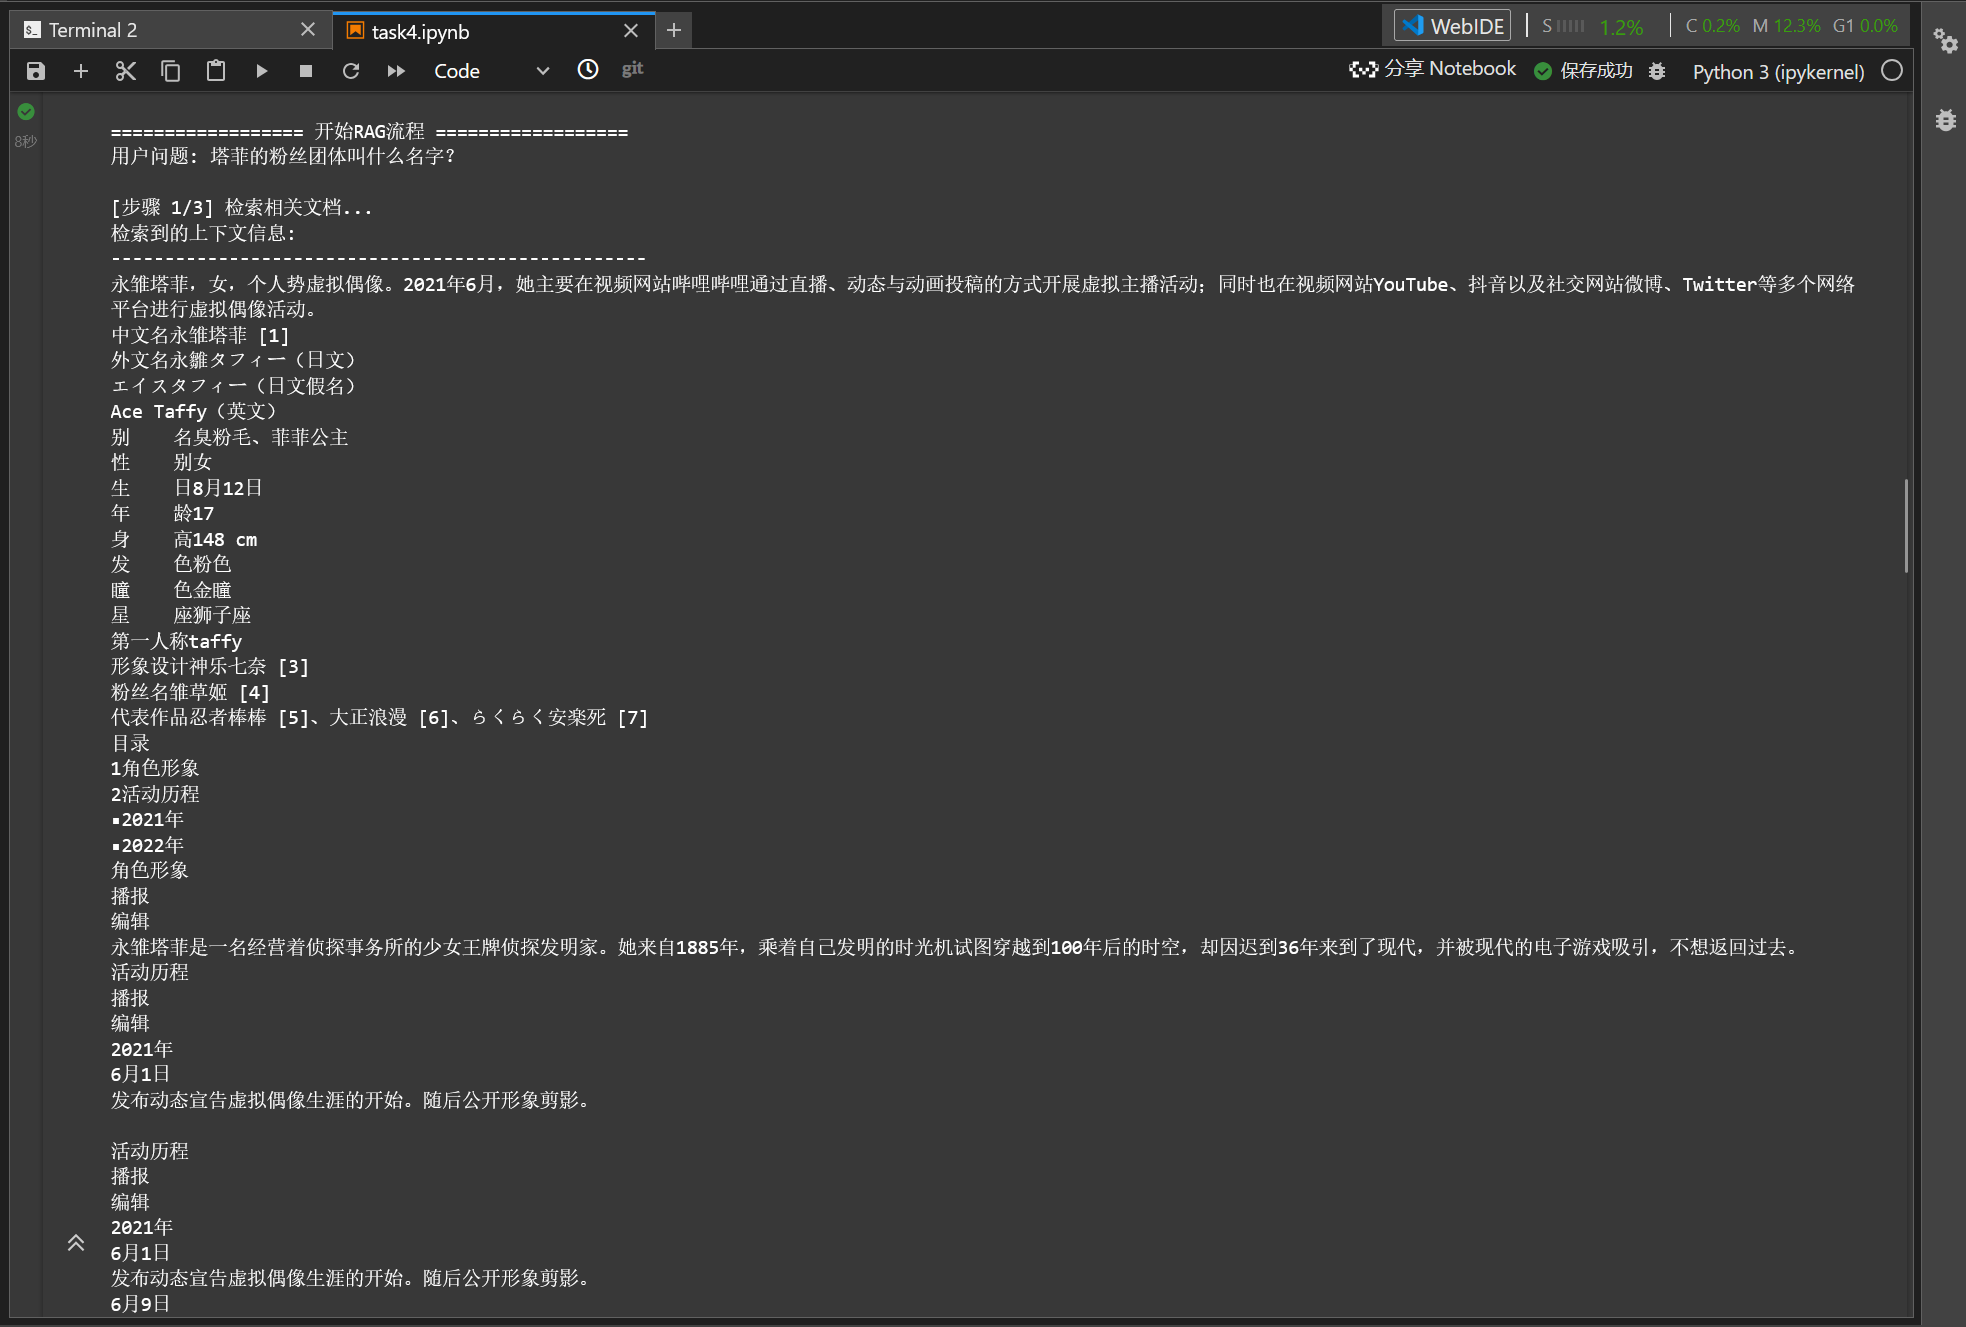The image size is (1966, 1327).
Task: Open the Code cell type dropdown
Action: coord(490,71)
